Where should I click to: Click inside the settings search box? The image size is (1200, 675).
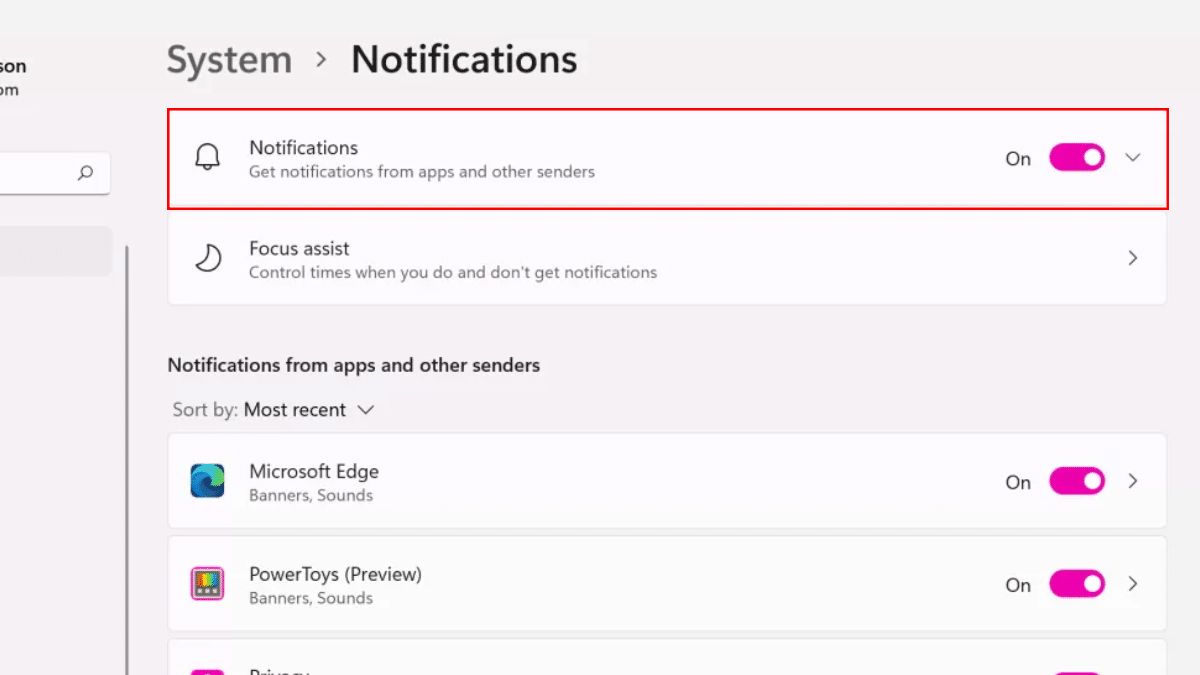[x=35, y=173]
